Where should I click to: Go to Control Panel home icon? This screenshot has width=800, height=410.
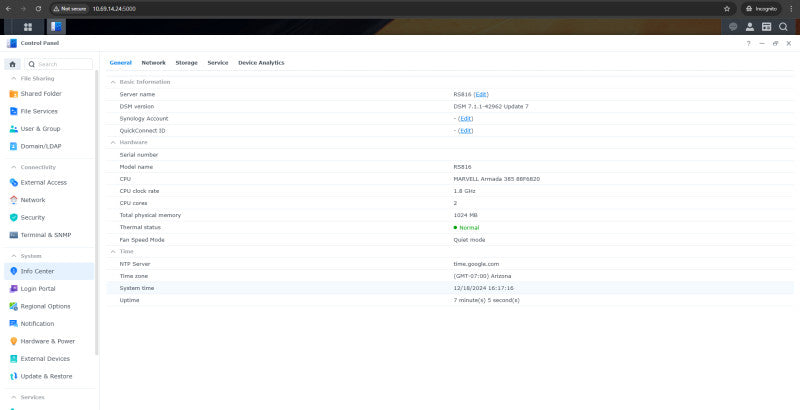(x=13, y=64)
